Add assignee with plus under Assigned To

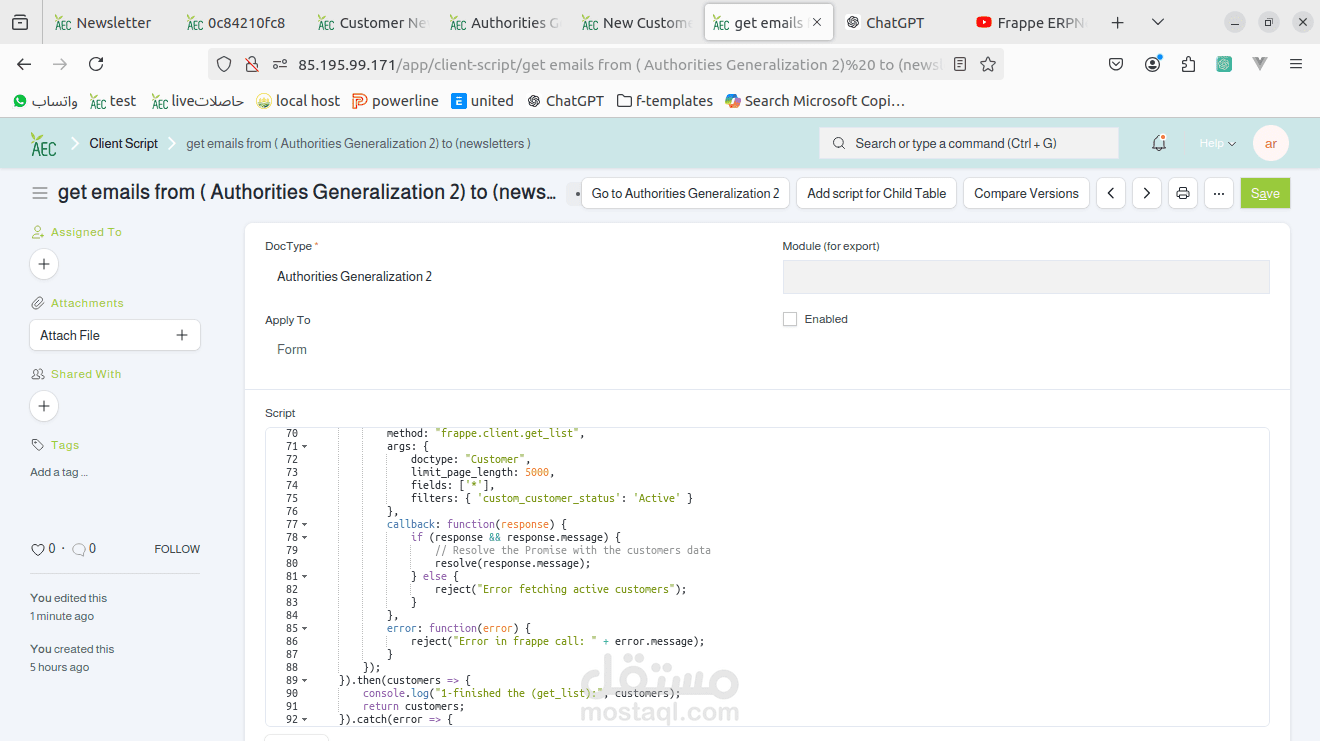pyautogui.click(x=44, y=264)
